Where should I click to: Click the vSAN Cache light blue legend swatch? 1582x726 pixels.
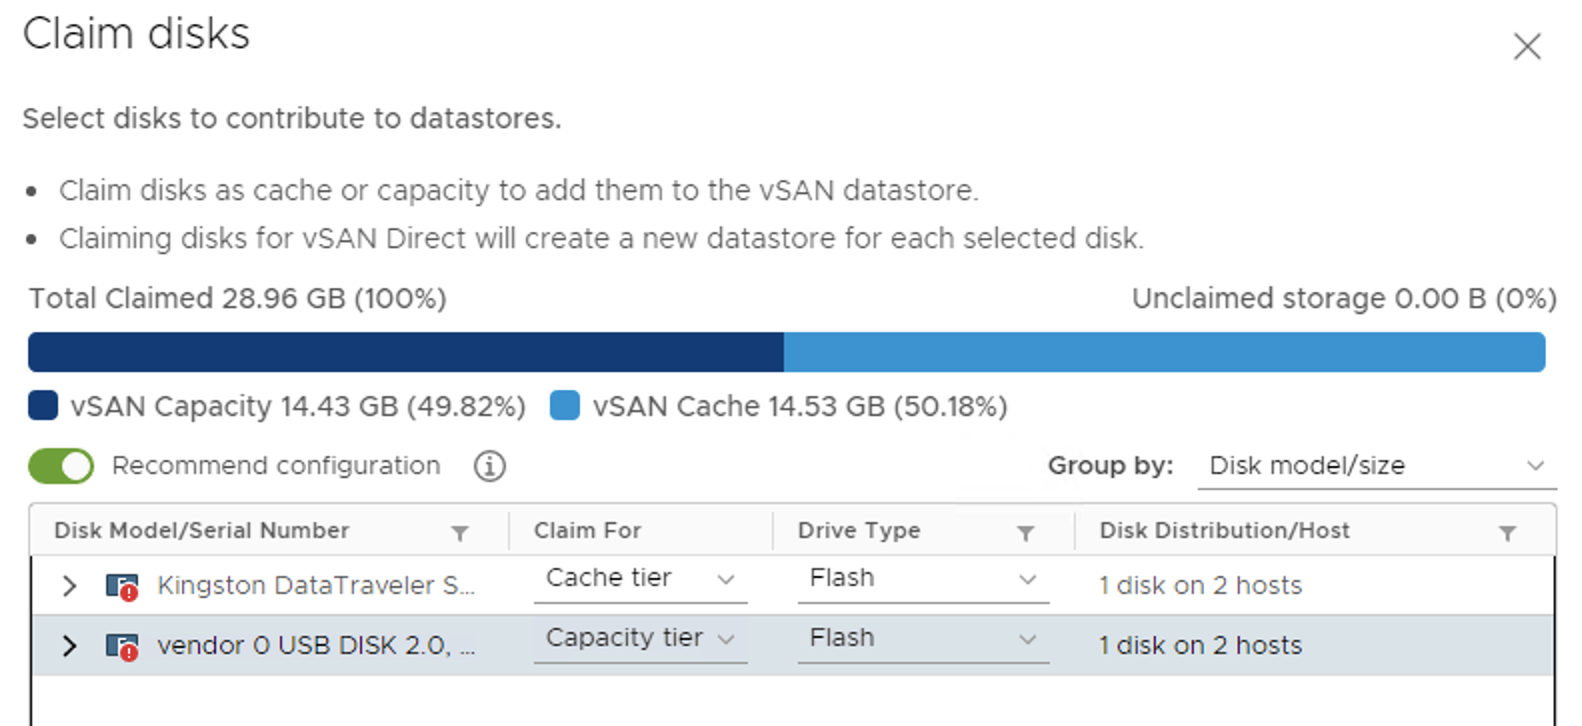coord(565,405)
